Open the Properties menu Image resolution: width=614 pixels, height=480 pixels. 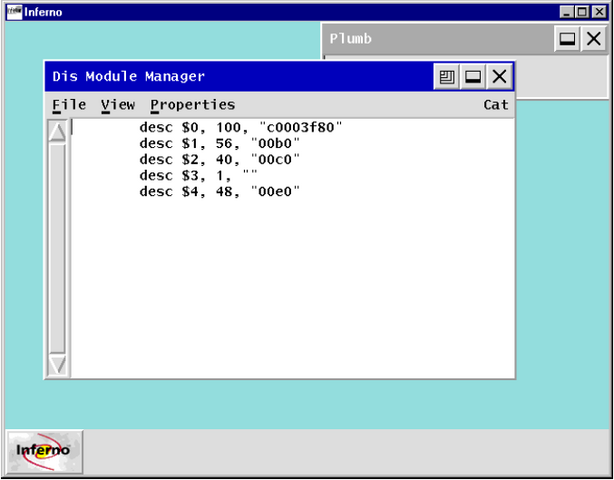(x=193, y=105)
